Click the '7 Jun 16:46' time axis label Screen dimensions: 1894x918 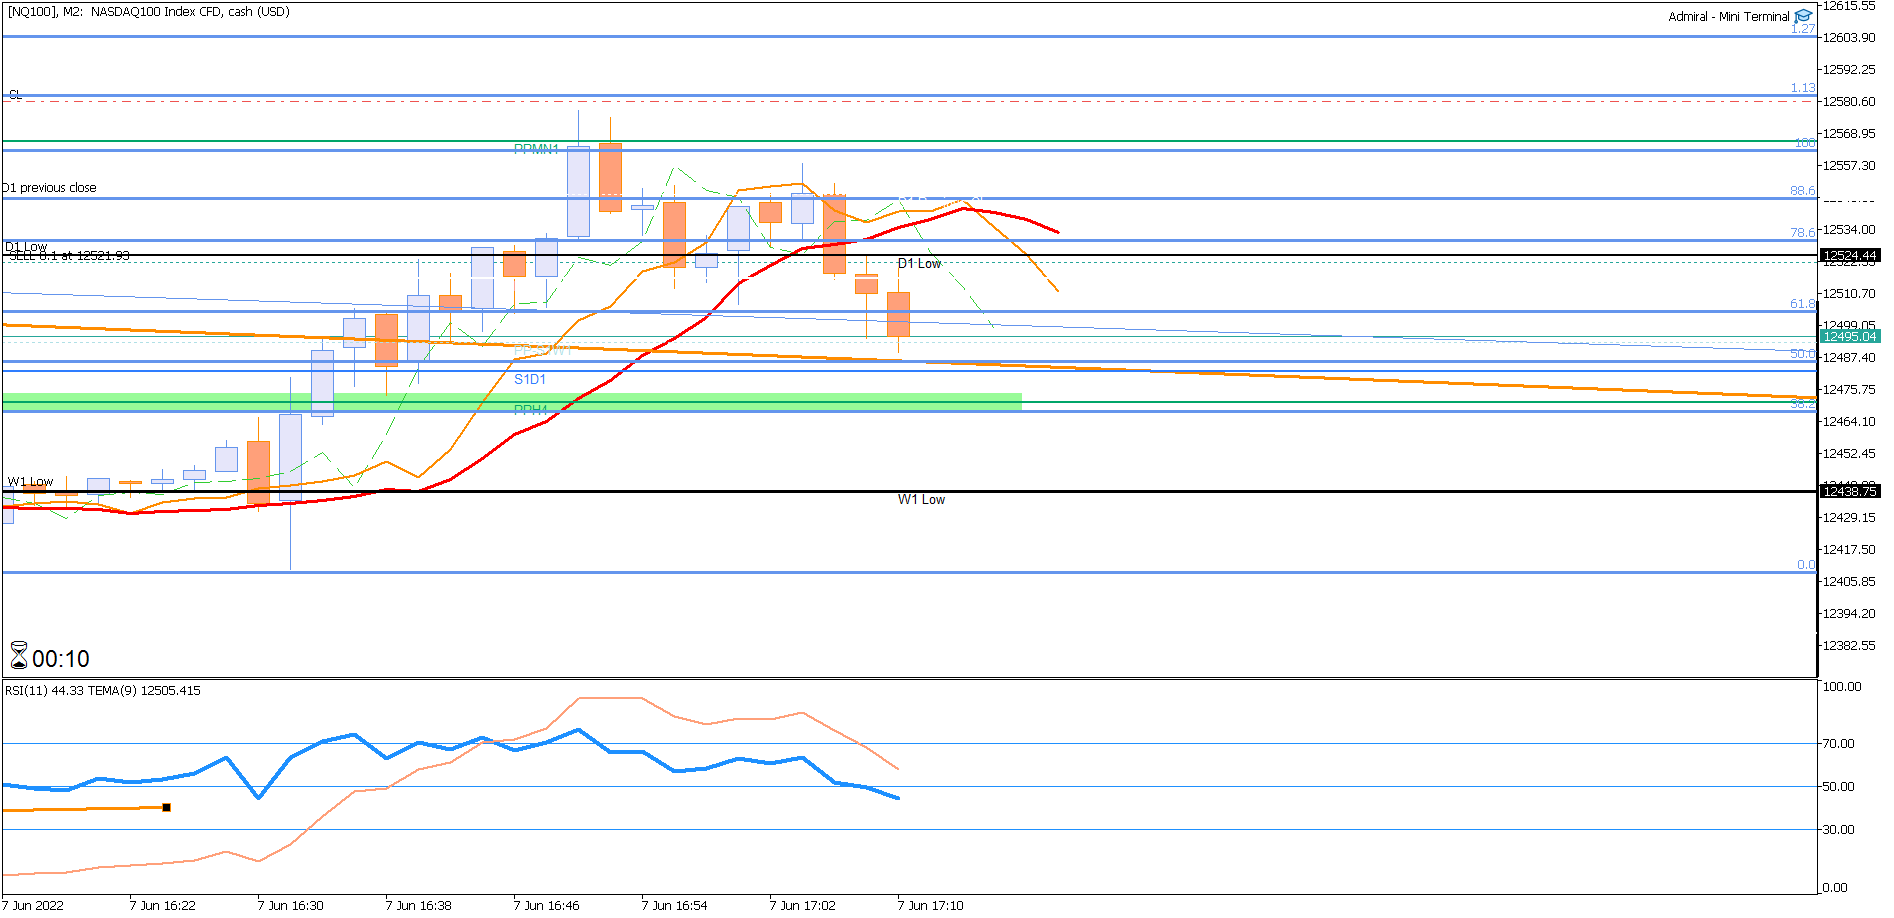tap(547, 906)
